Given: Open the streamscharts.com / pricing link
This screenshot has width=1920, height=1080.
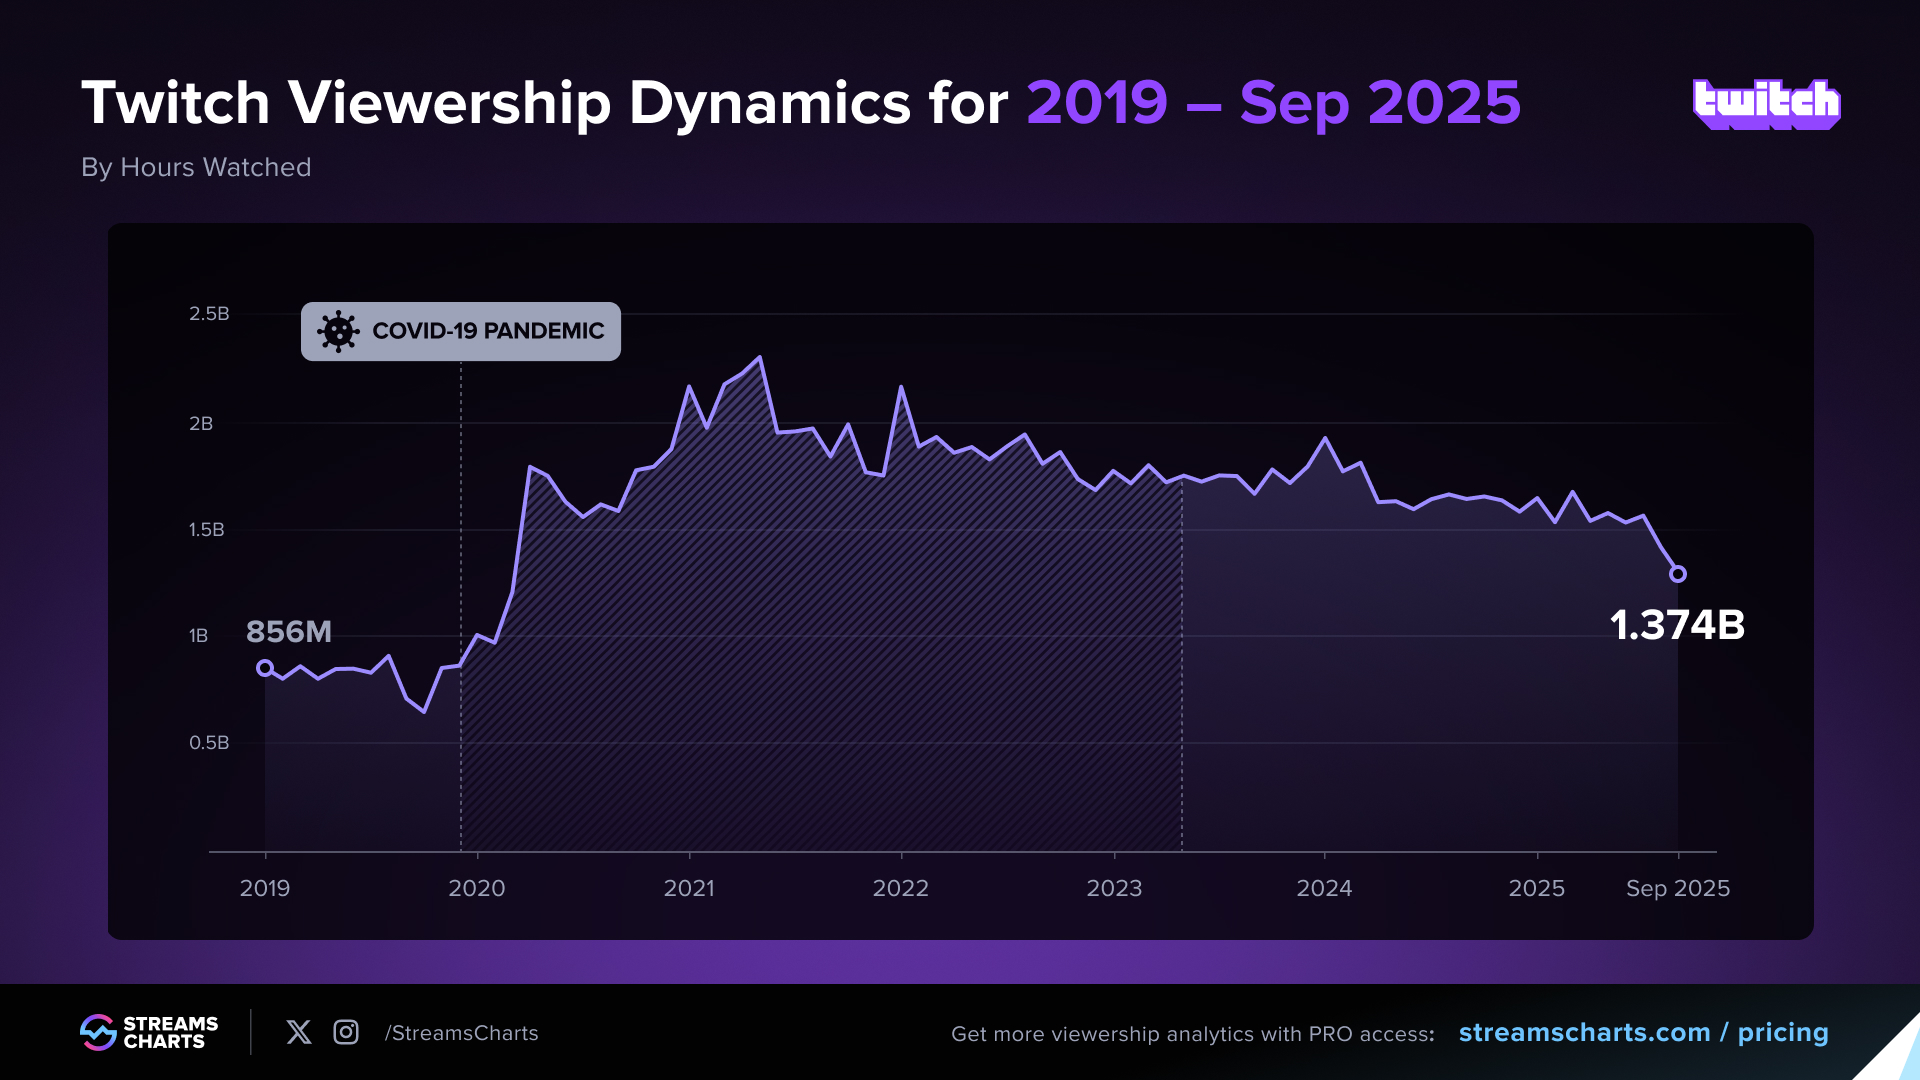Looking at the screenshot, I should coord(1643,1032).
